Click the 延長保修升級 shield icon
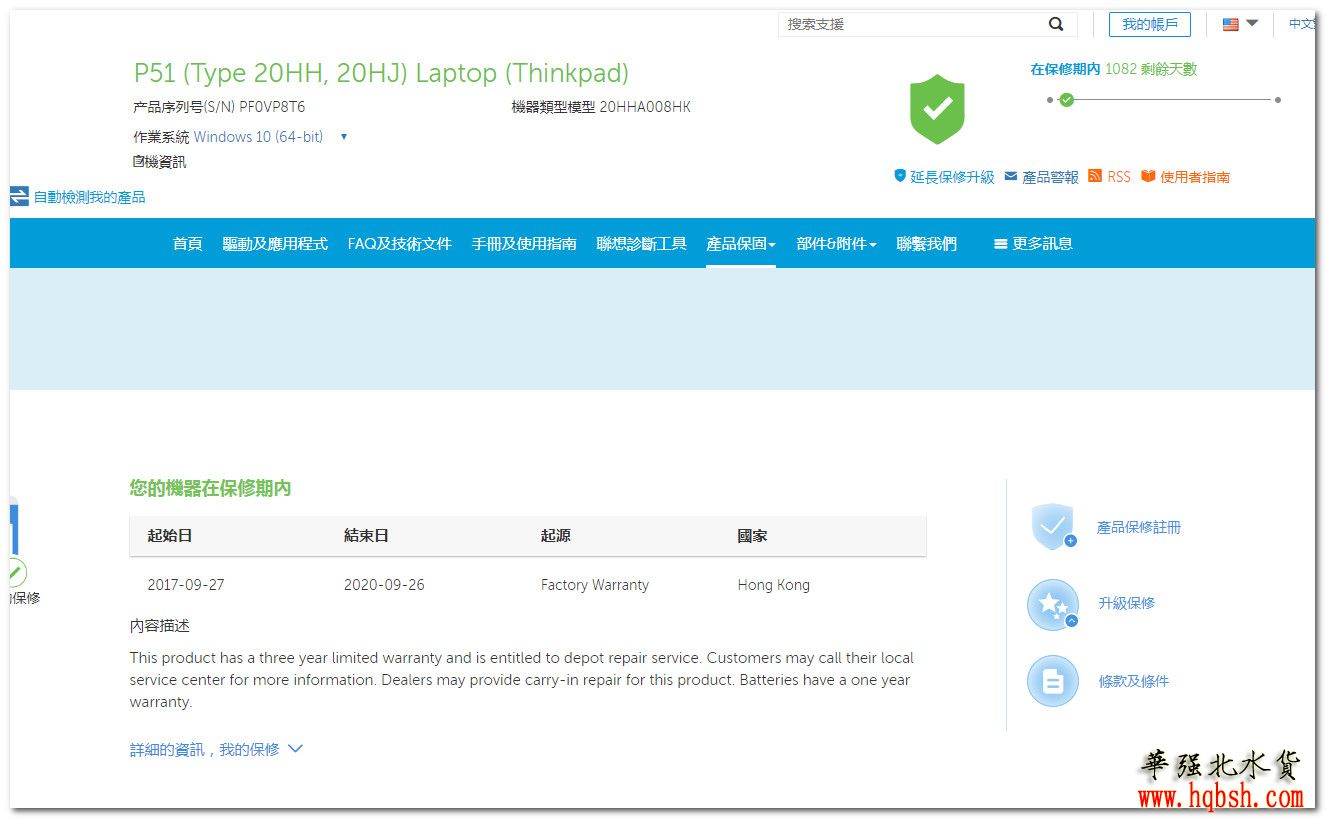 (900, 176)
